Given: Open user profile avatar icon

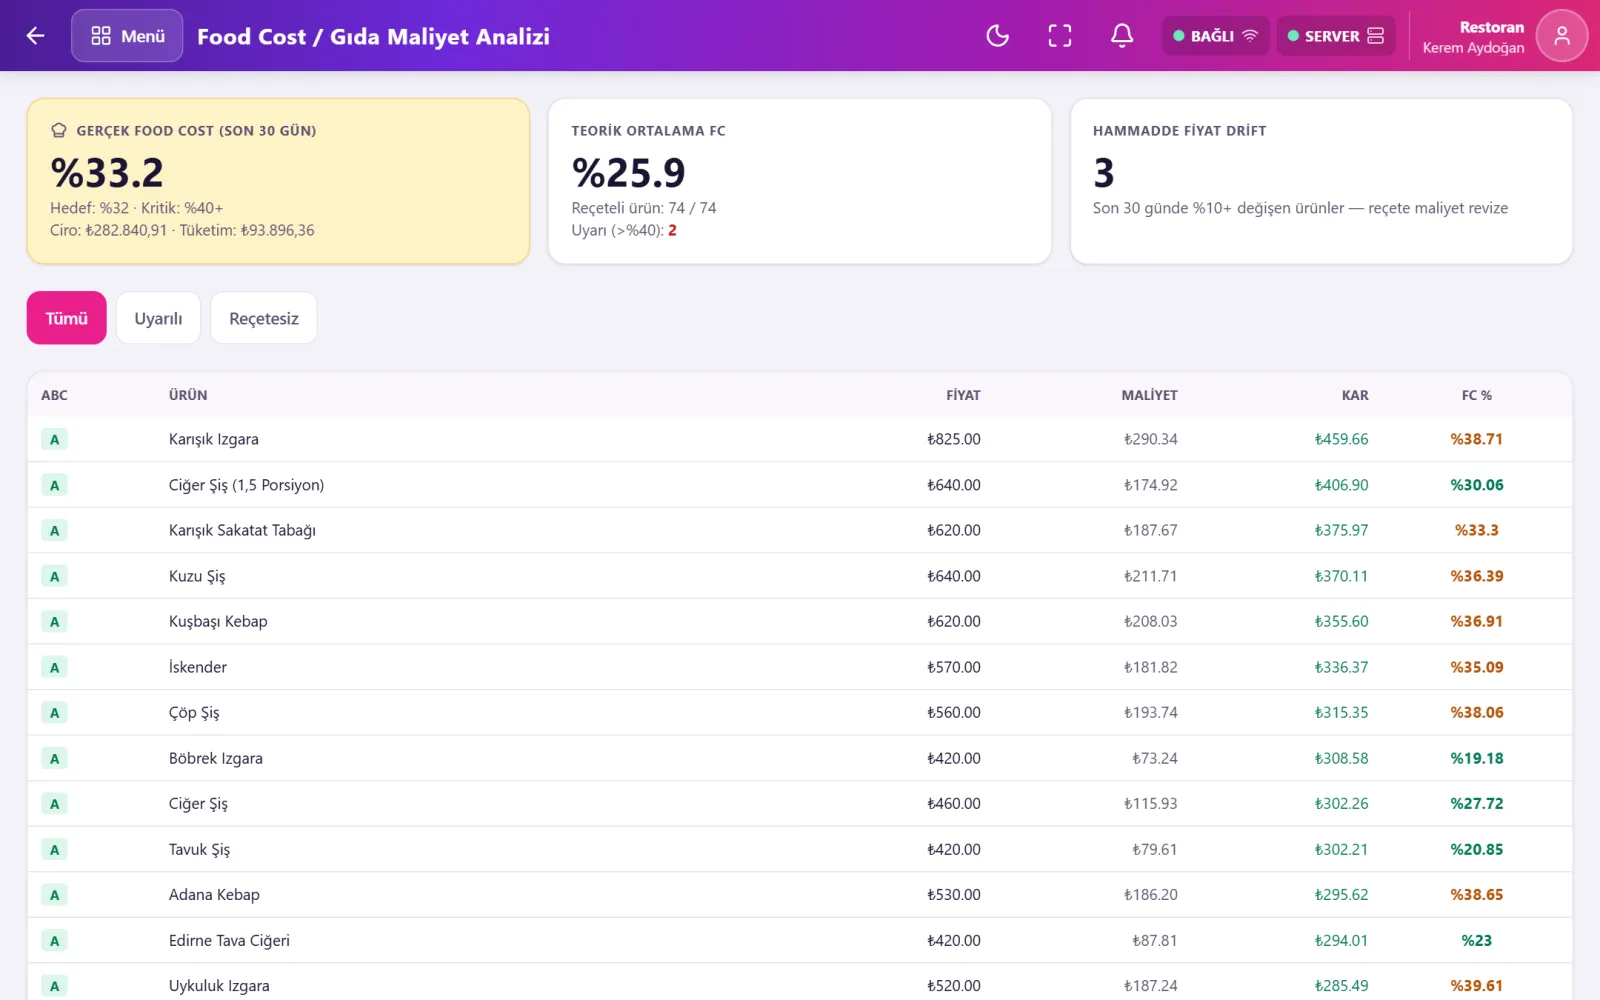Looking at the screenshot, I should click(1562, 36).
